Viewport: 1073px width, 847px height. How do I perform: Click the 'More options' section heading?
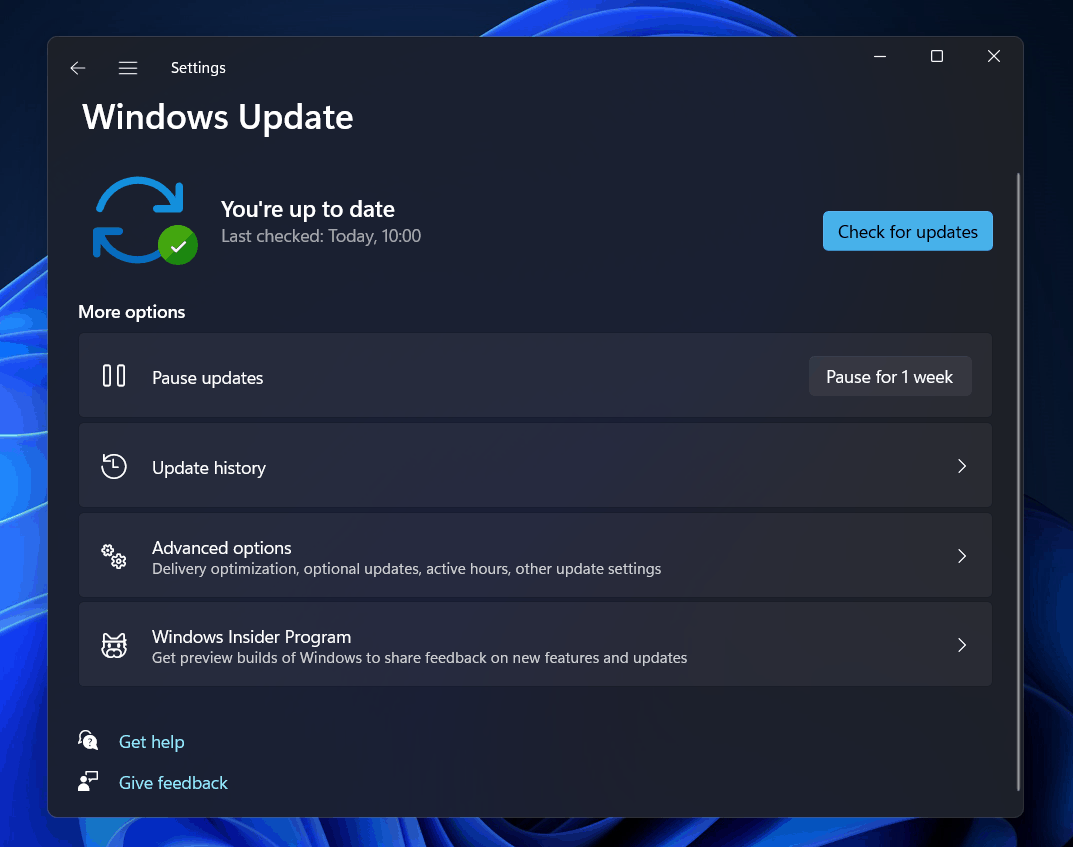[131, 312]
